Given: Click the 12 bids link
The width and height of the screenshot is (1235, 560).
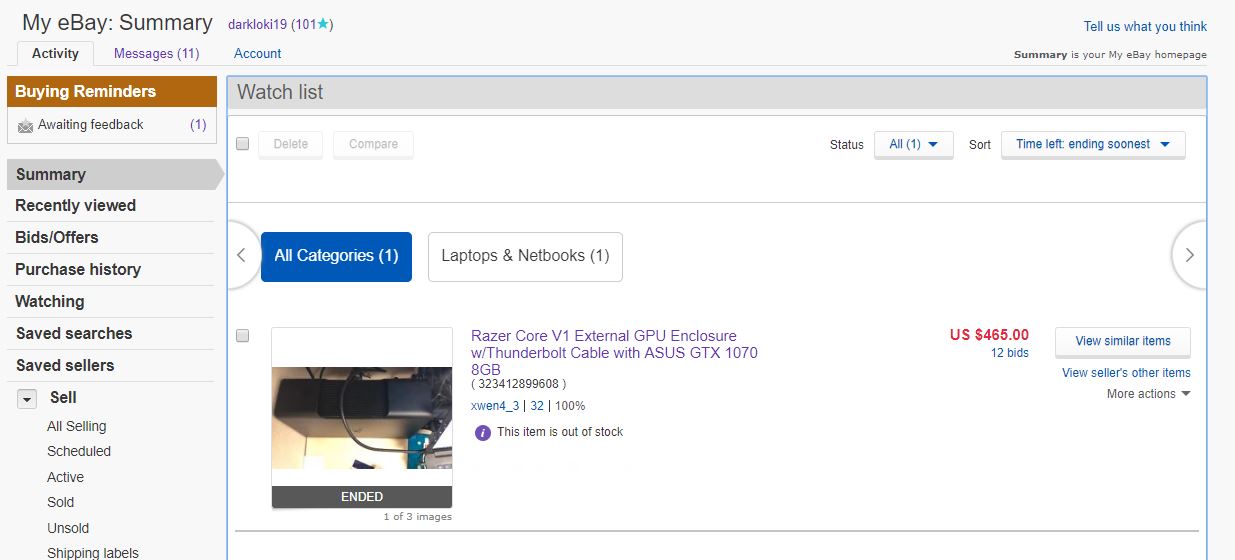Looking at the screenshot, I should (x=1010, y=353).
